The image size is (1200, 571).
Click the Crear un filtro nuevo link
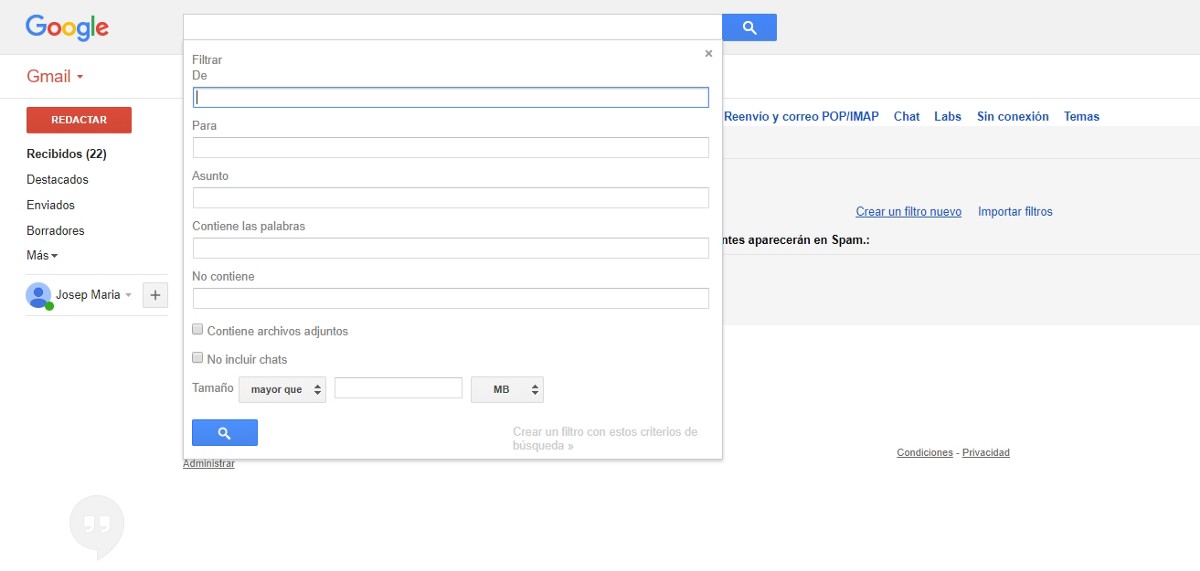[908, 212]
